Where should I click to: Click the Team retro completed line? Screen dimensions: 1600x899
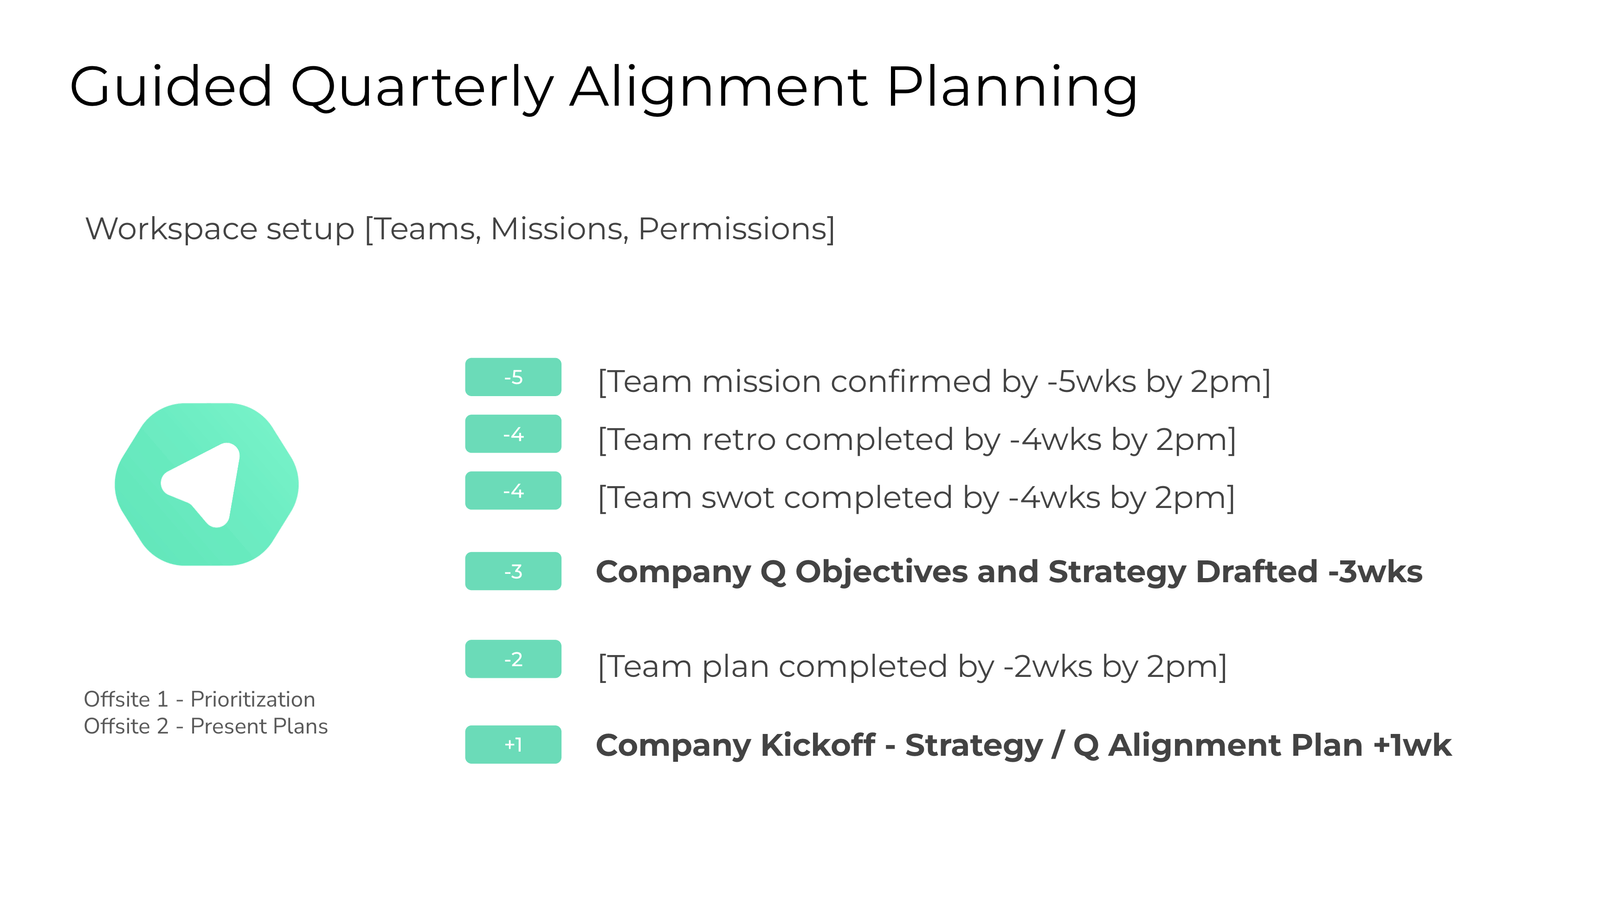pyautogui.click(x=916, y=439)
